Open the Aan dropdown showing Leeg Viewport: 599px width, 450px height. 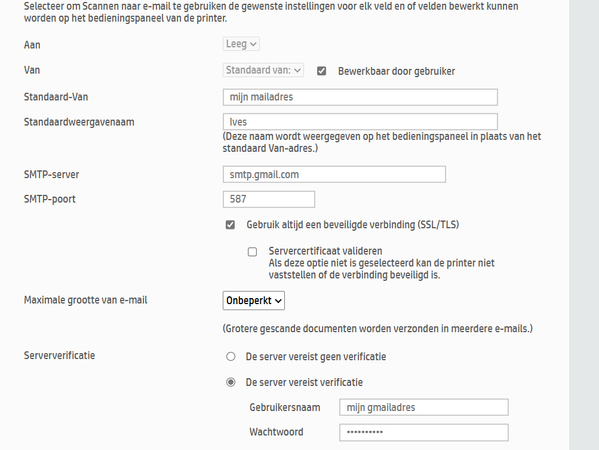[241, 44]
